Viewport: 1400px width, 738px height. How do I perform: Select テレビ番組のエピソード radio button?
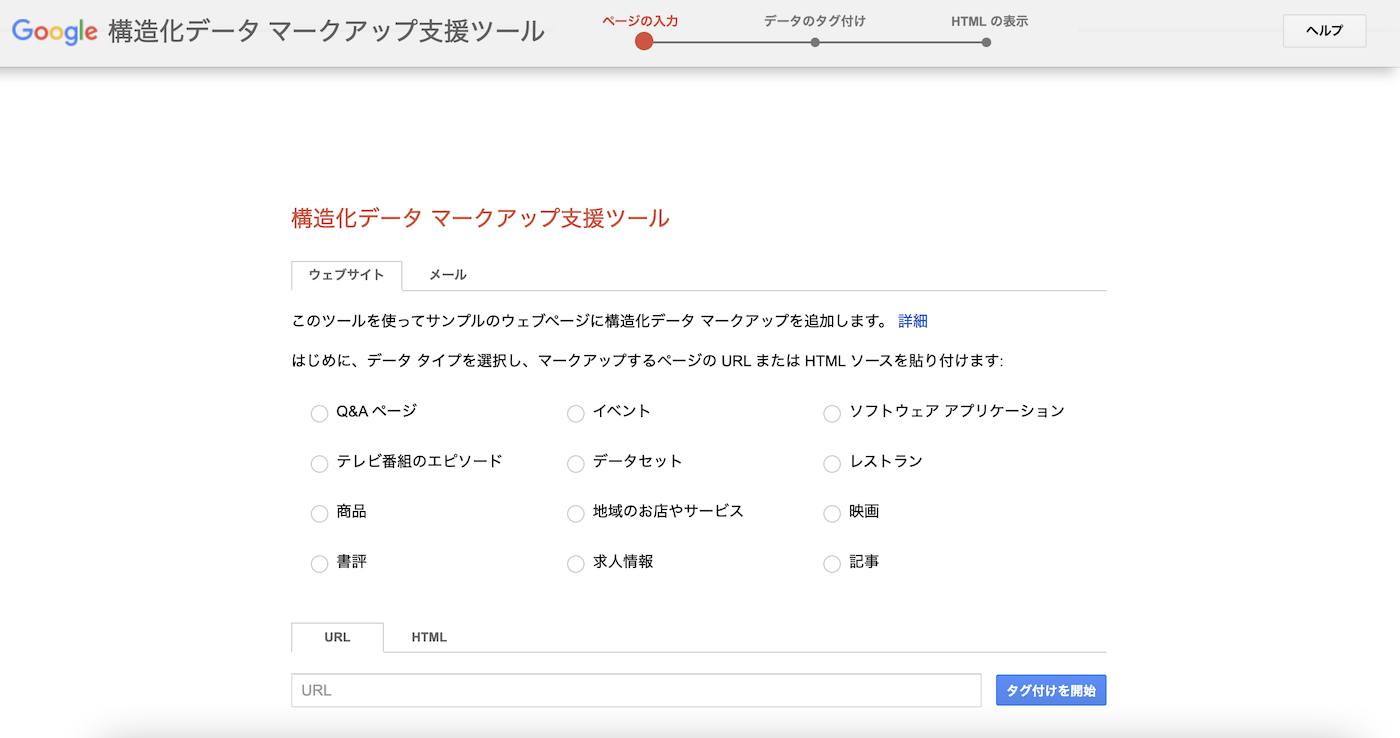[x=319, y=463]
